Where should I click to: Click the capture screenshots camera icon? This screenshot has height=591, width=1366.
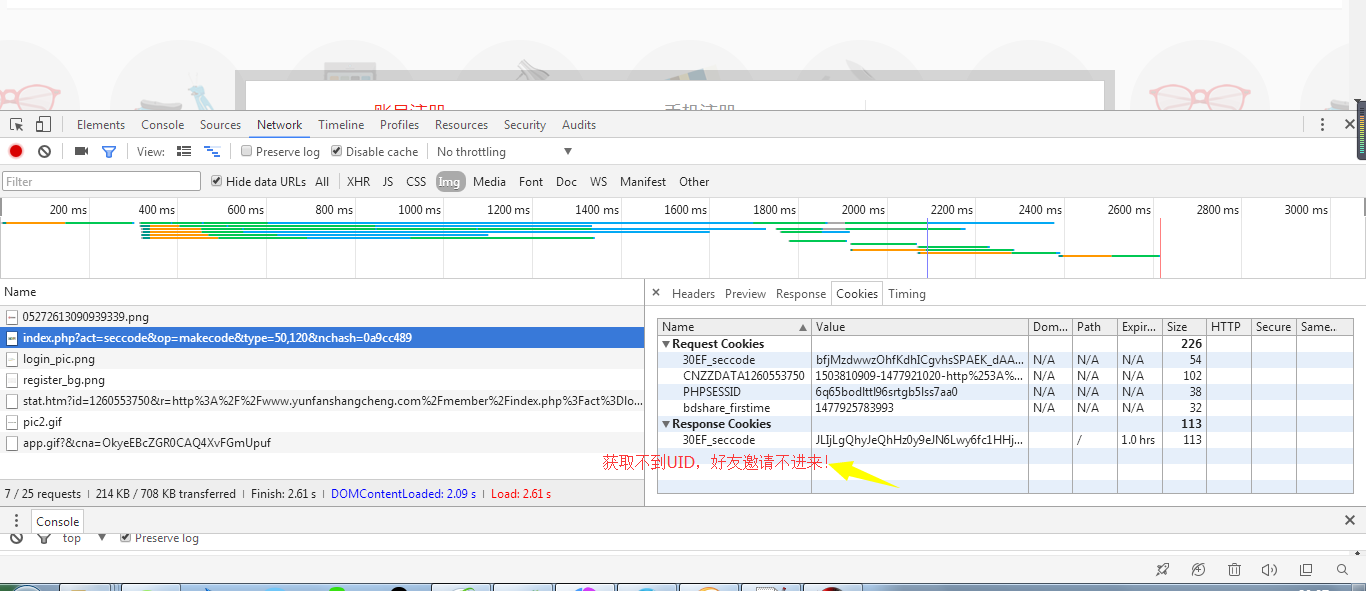coord(81,151)
